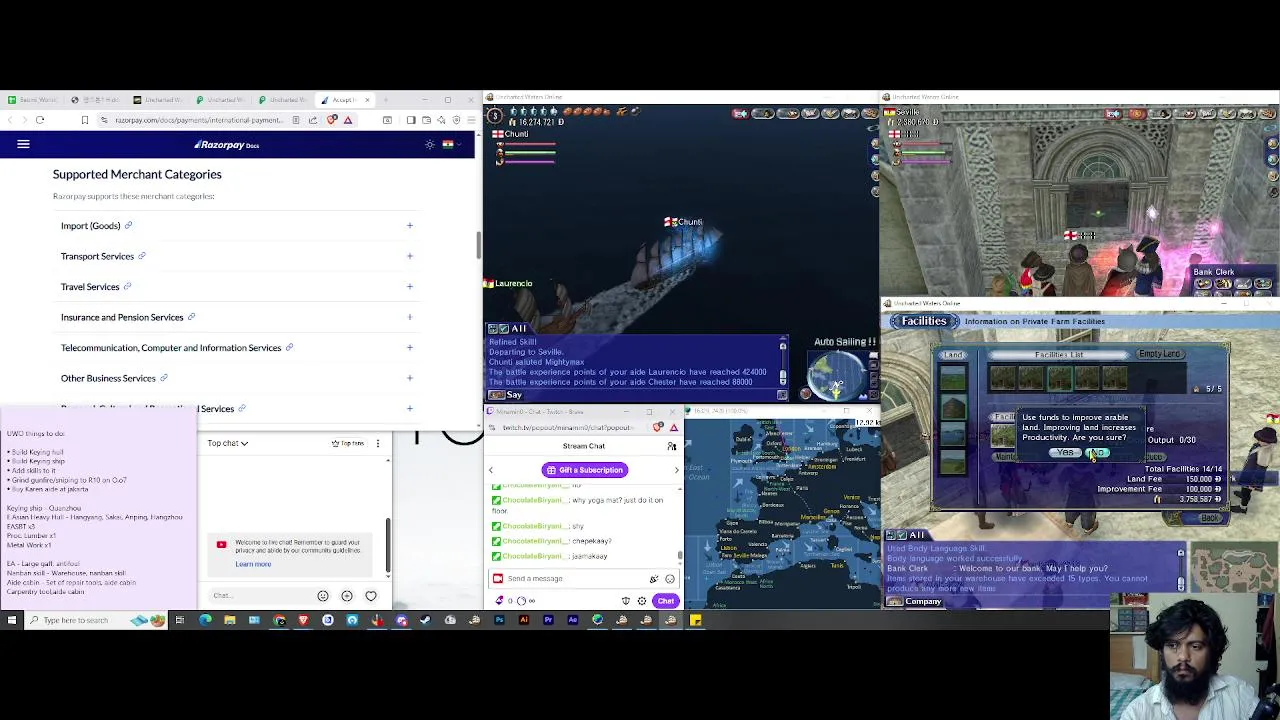Select first land thumbnail under Land
The width and height of the screenshot is (1280, 720).
click(952, 378)
